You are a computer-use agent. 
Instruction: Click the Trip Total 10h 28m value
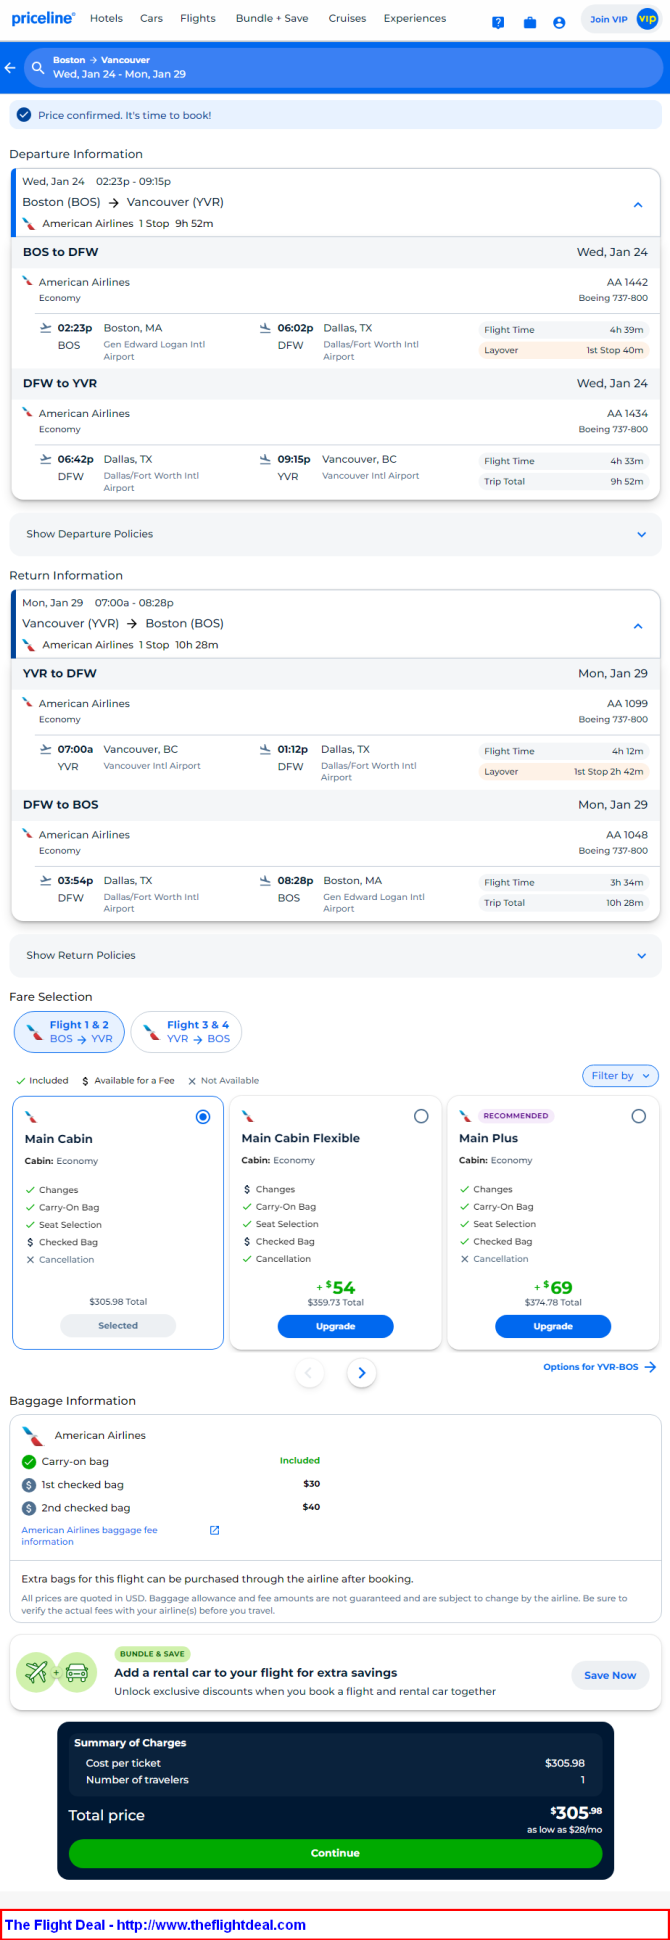pyautogui.click(x=625, y=903)
